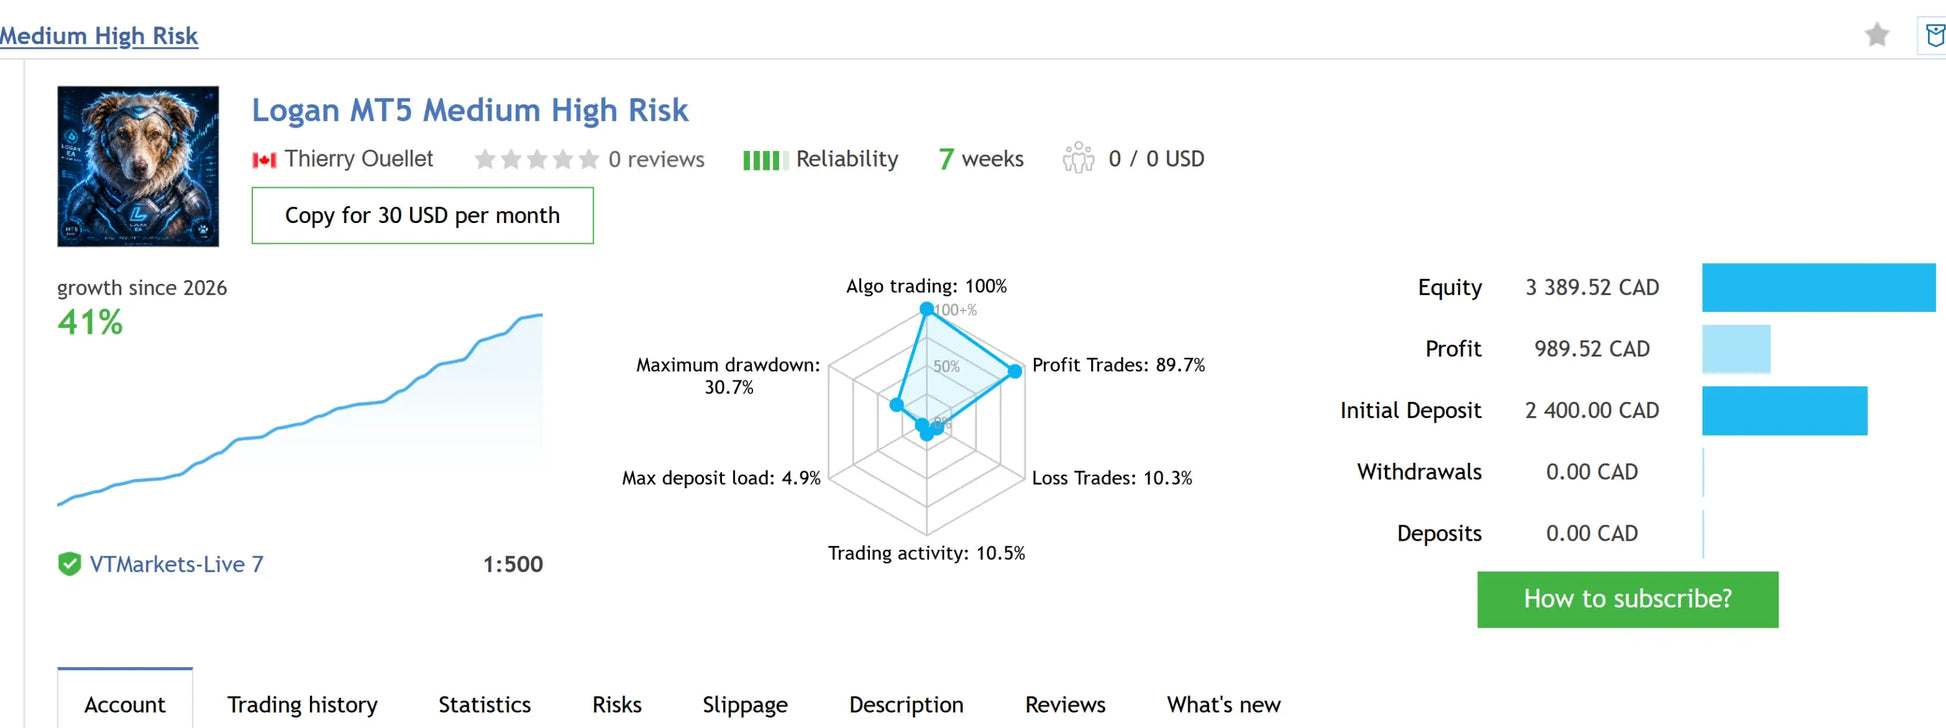Click the shield icon at top right
1946x728 pixels.
pyautogui.click(x=1934, y=36)
